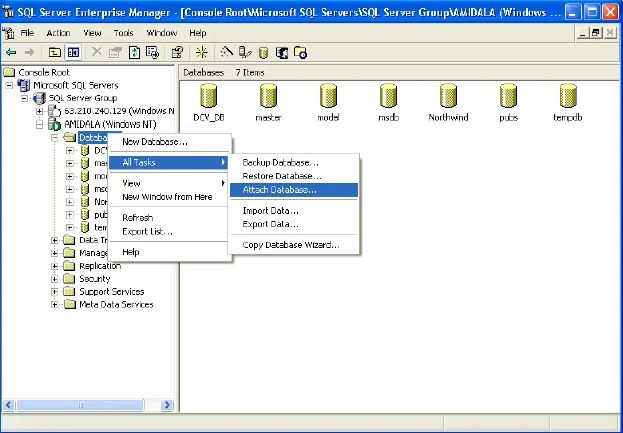Image resolution: width=623 pixels, height=433 pixels.
Task: Click the Properties toolbar icon
Action: point(115,52)
